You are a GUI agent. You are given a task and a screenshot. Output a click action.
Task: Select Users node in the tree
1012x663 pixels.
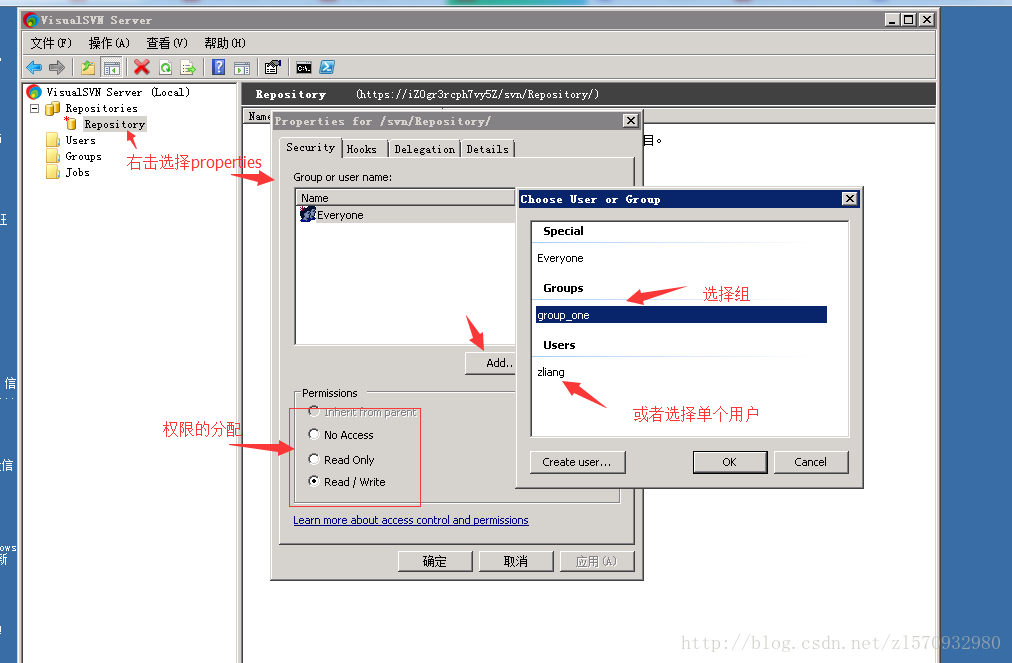[x=81, y=140]
